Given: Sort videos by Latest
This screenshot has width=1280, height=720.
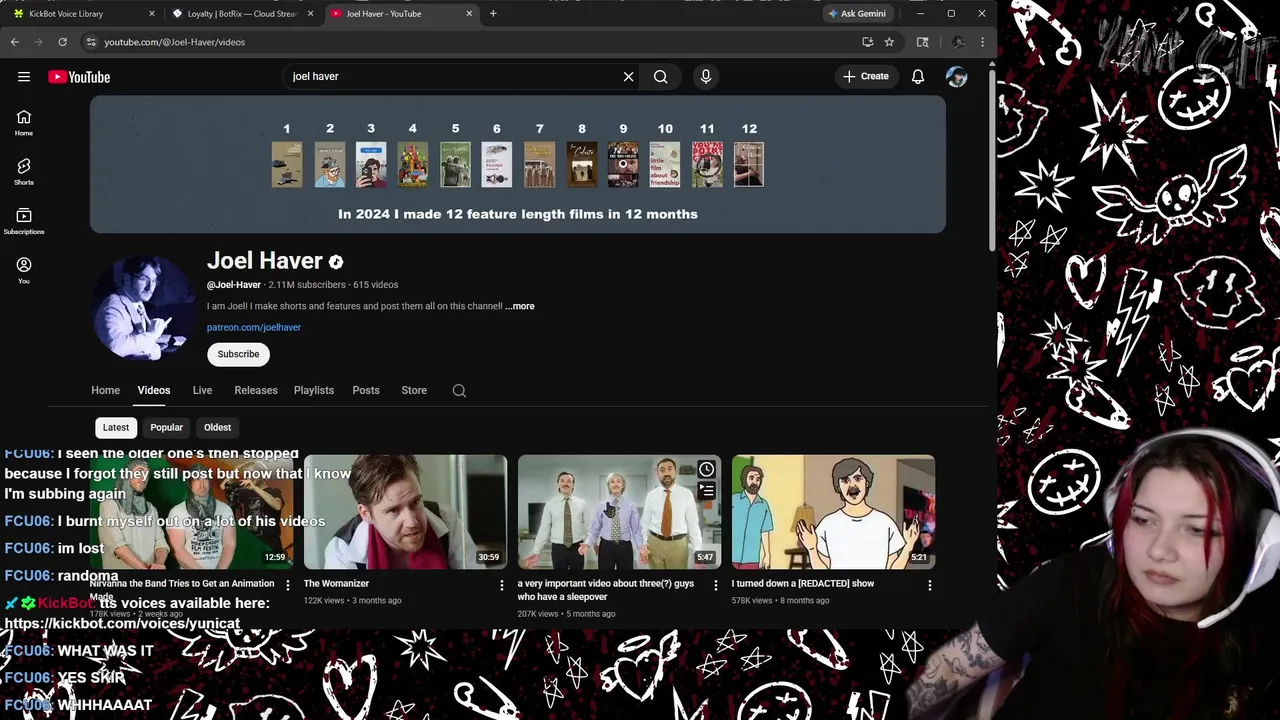Looking at the screenshot, I should point(116,427).
